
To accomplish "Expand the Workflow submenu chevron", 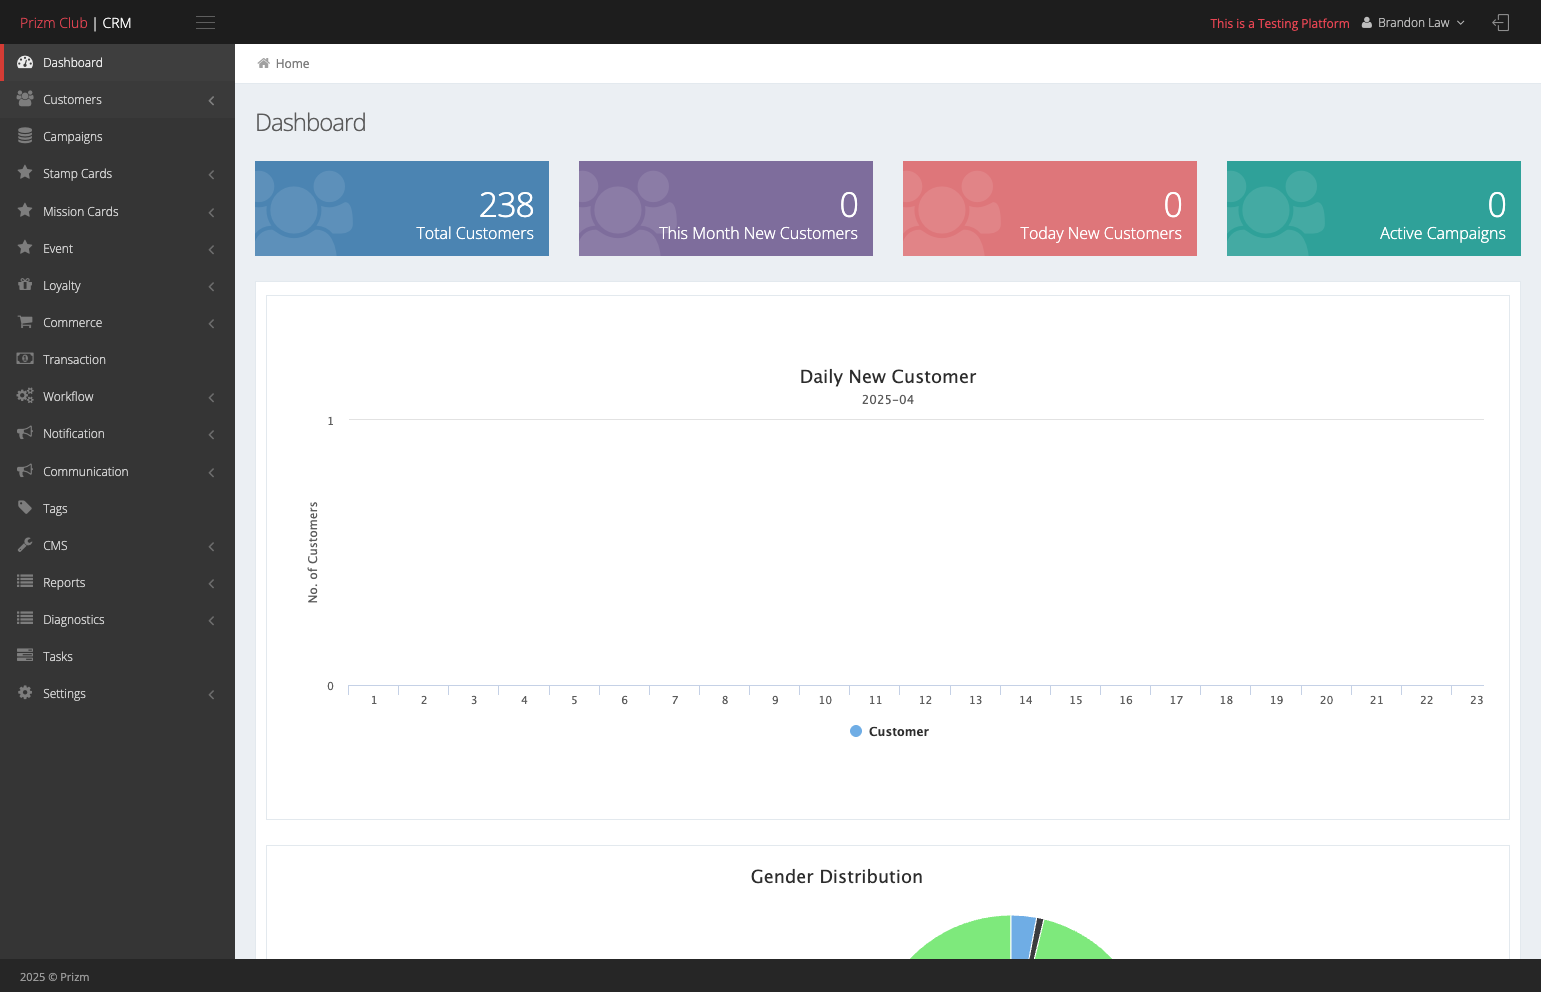I will 211,397.
